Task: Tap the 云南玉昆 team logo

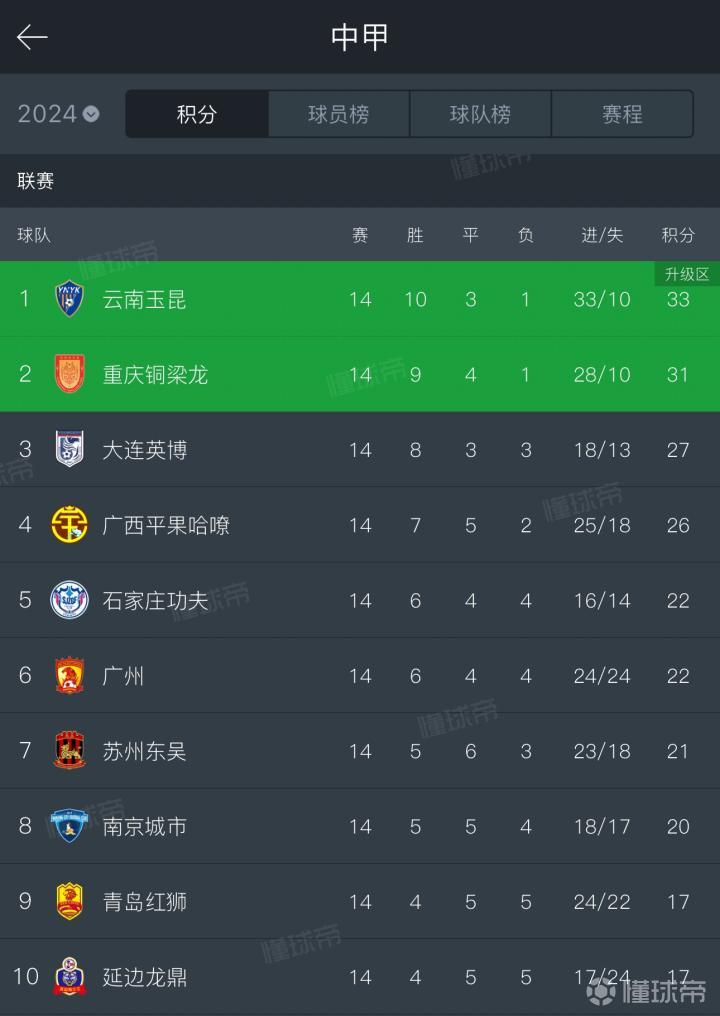Action: tap(69, 299)
